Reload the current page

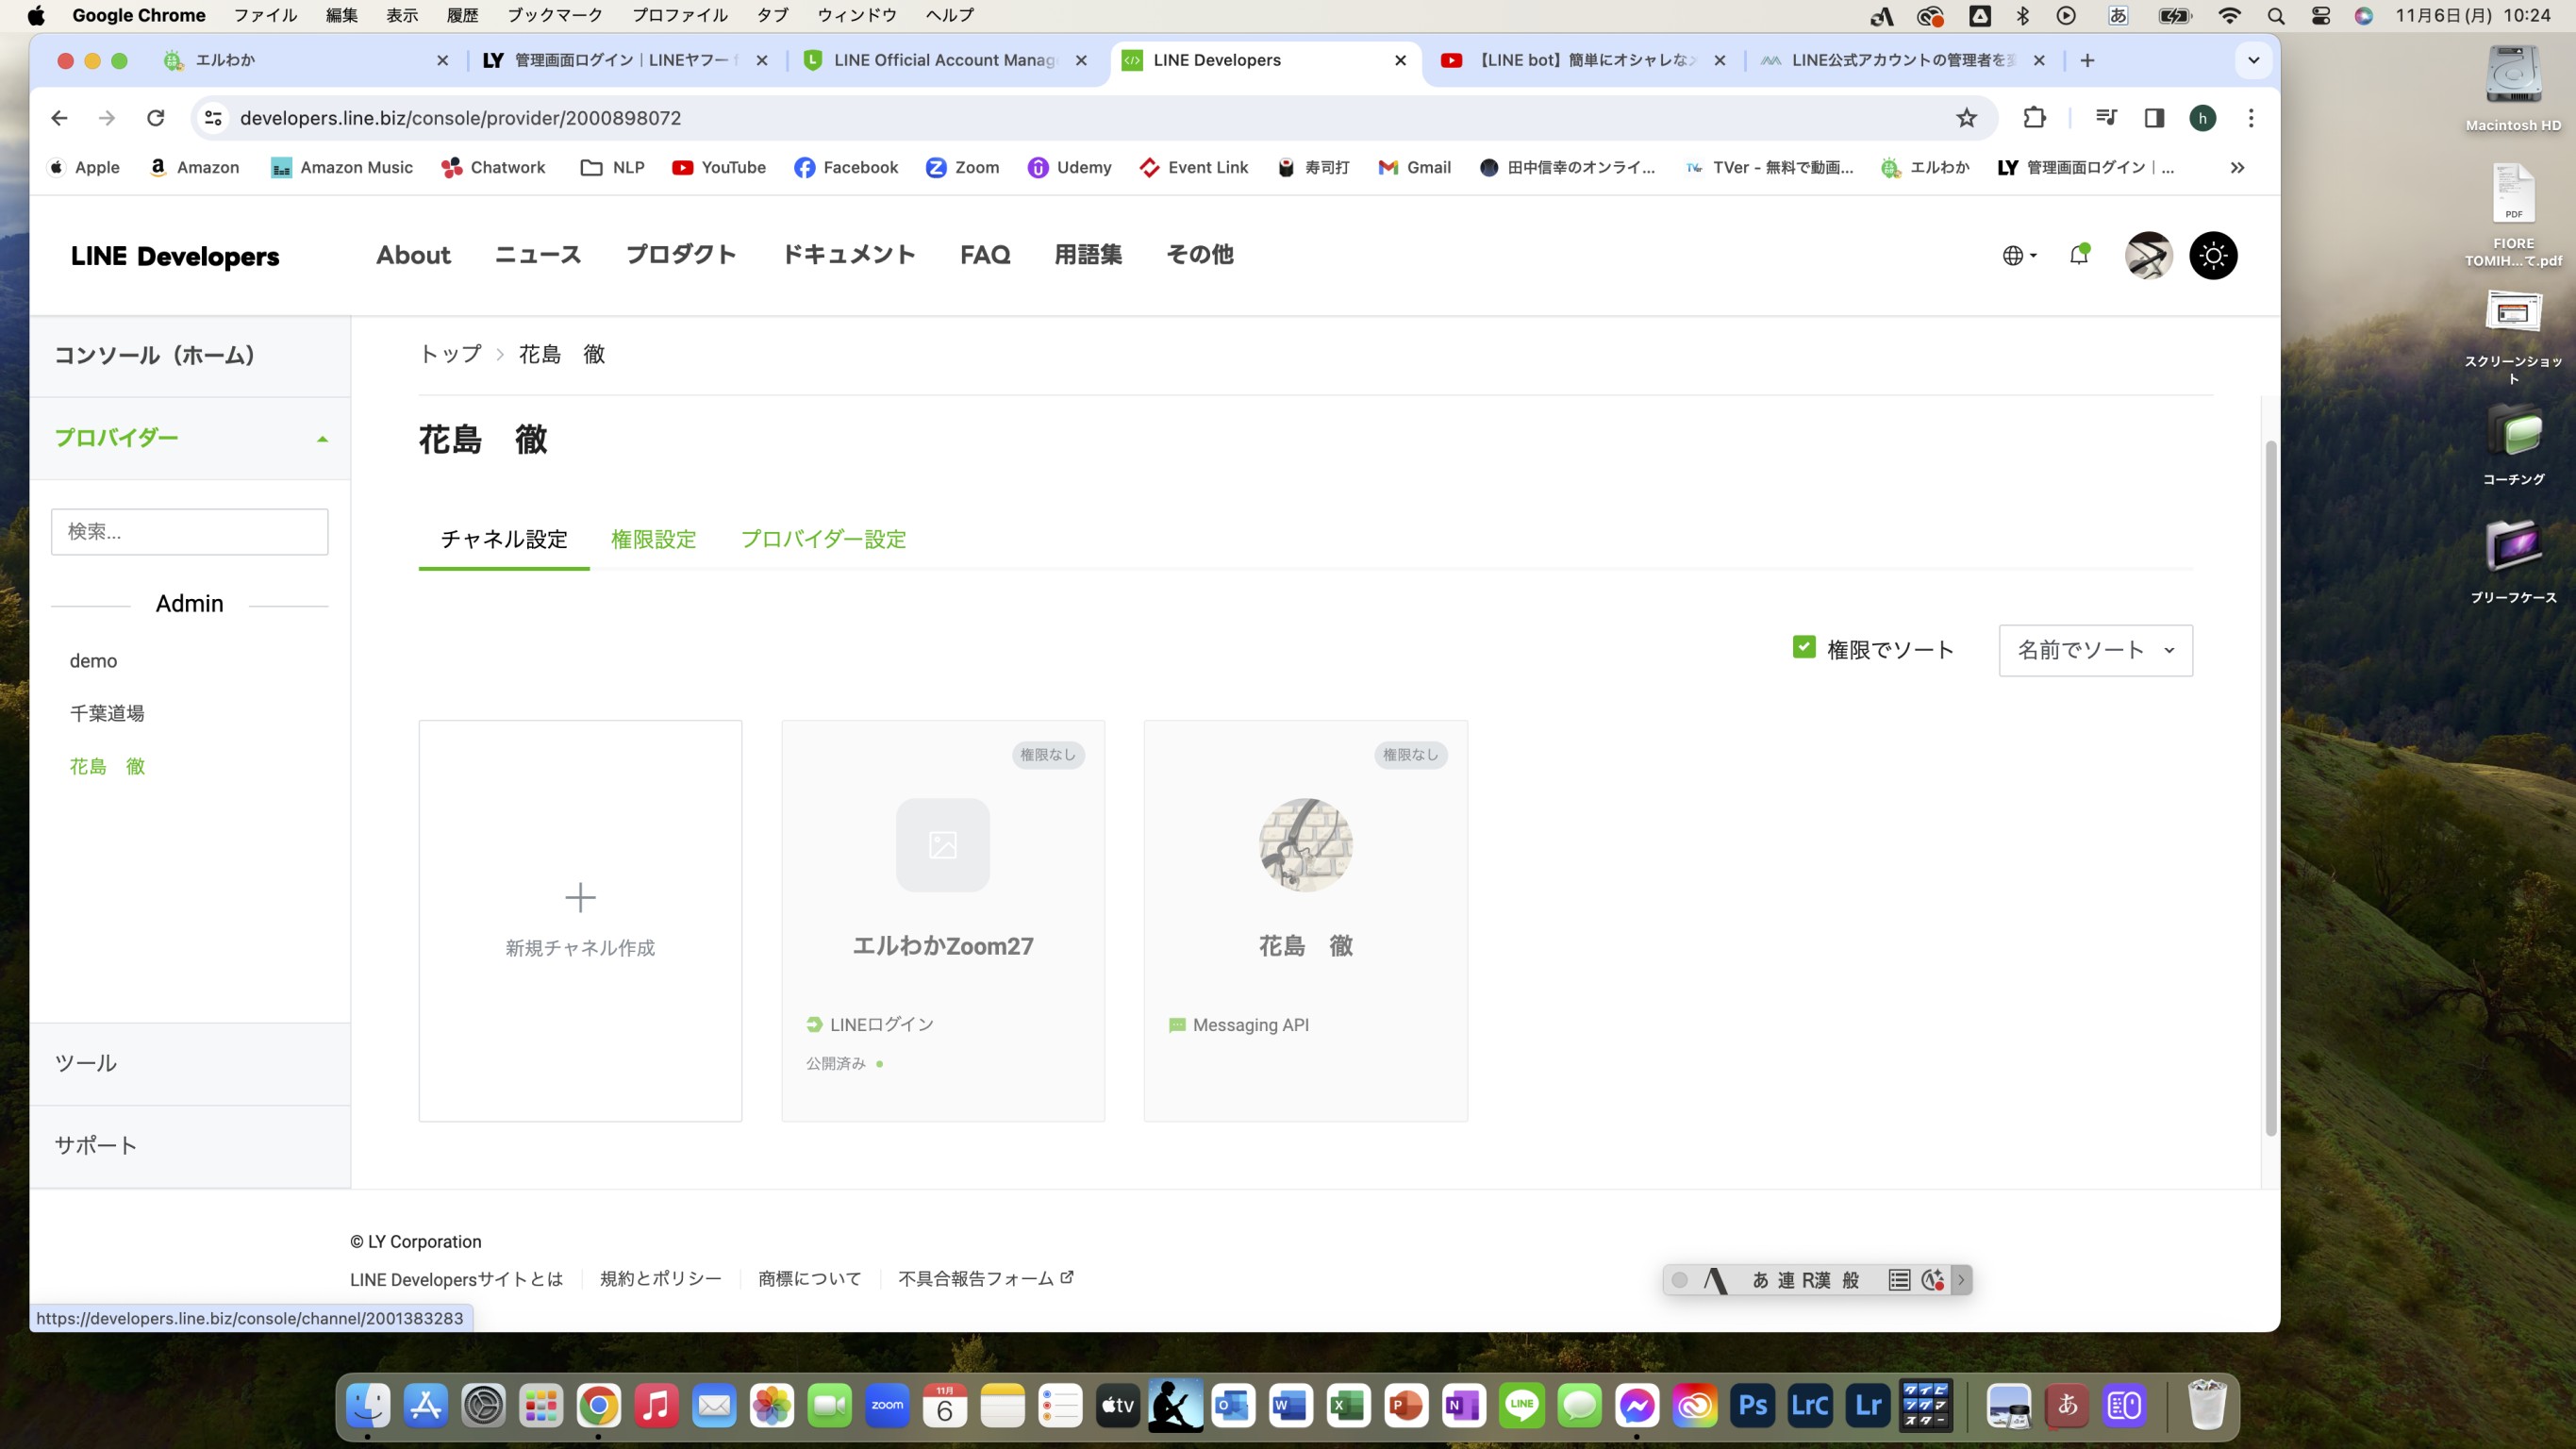tap(155, 118)
